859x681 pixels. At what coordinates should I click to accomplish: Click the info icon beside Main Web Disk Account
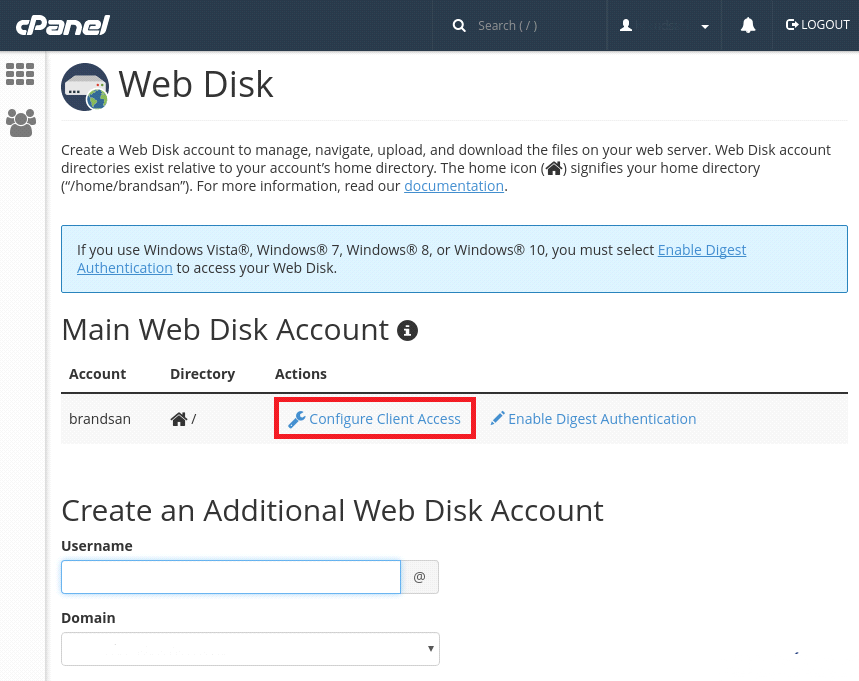(x=406, y=330)
